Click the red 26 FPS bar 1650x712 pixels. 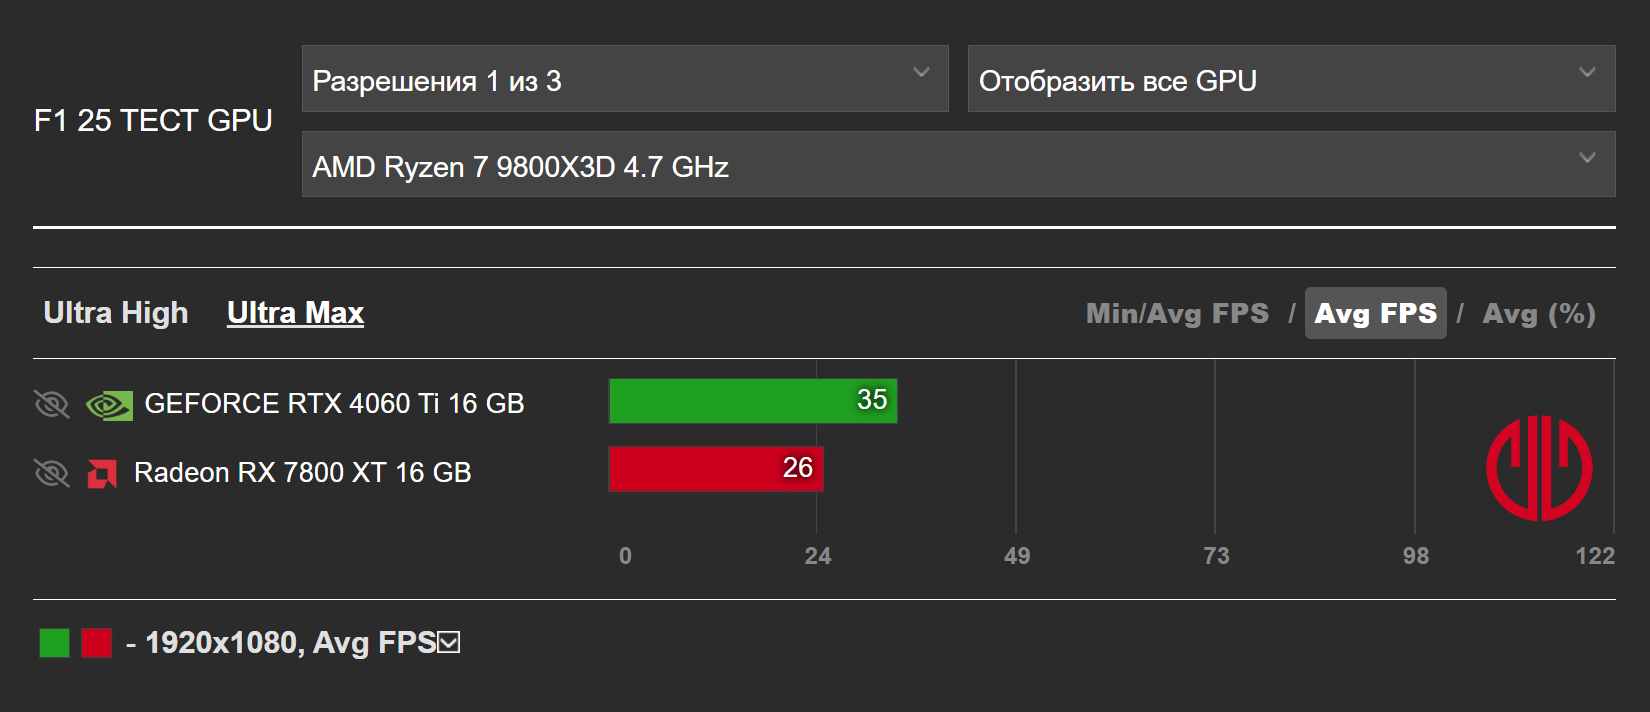(715, 469)
